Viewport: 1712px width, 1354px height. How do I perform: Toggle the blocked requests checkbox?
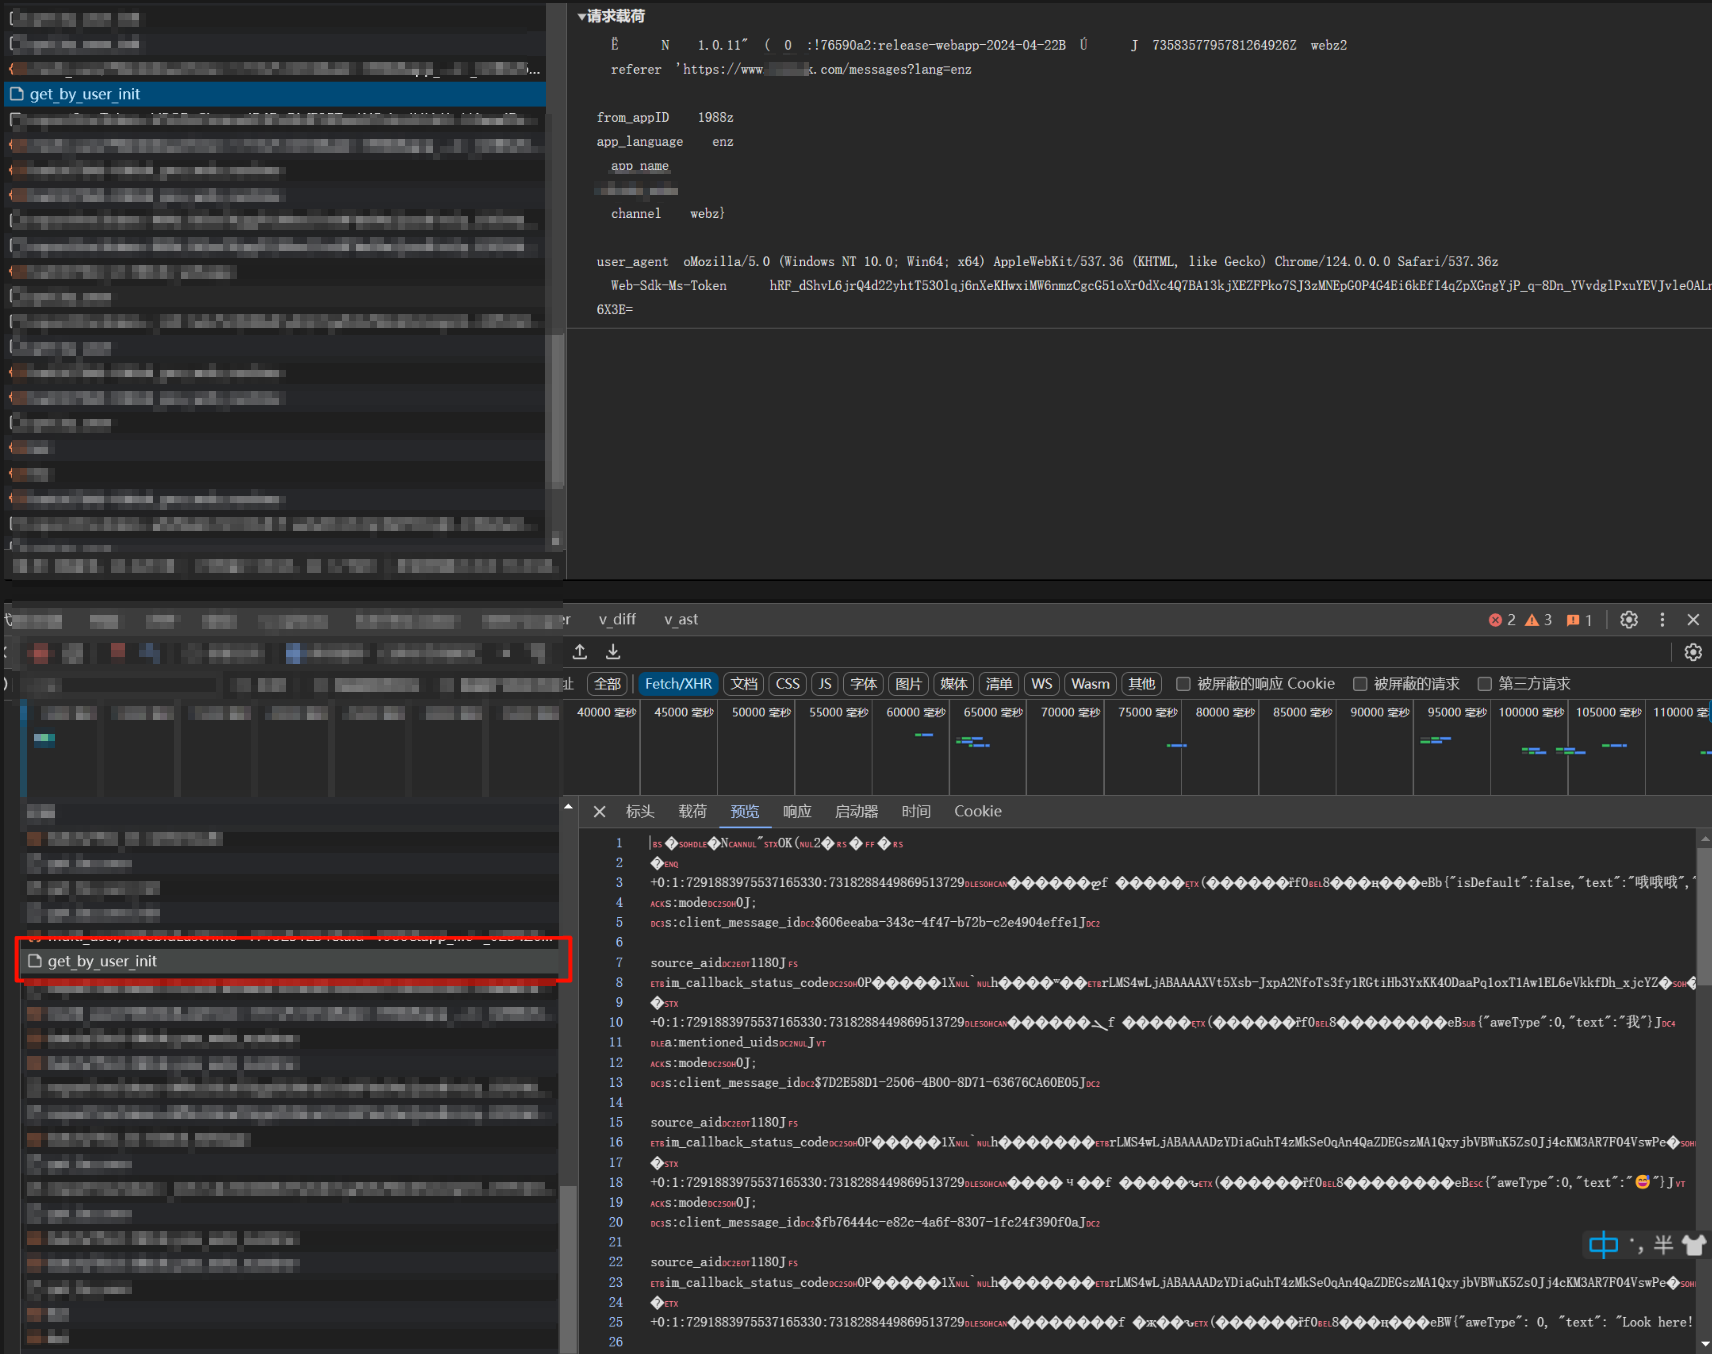(x=1360, y=684)
